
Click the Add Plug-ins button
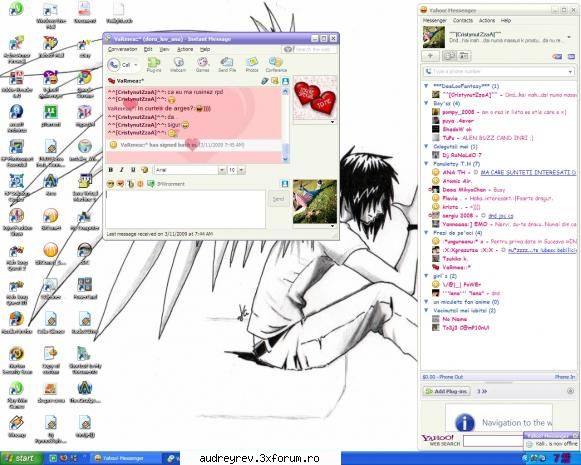pos(447,391)
